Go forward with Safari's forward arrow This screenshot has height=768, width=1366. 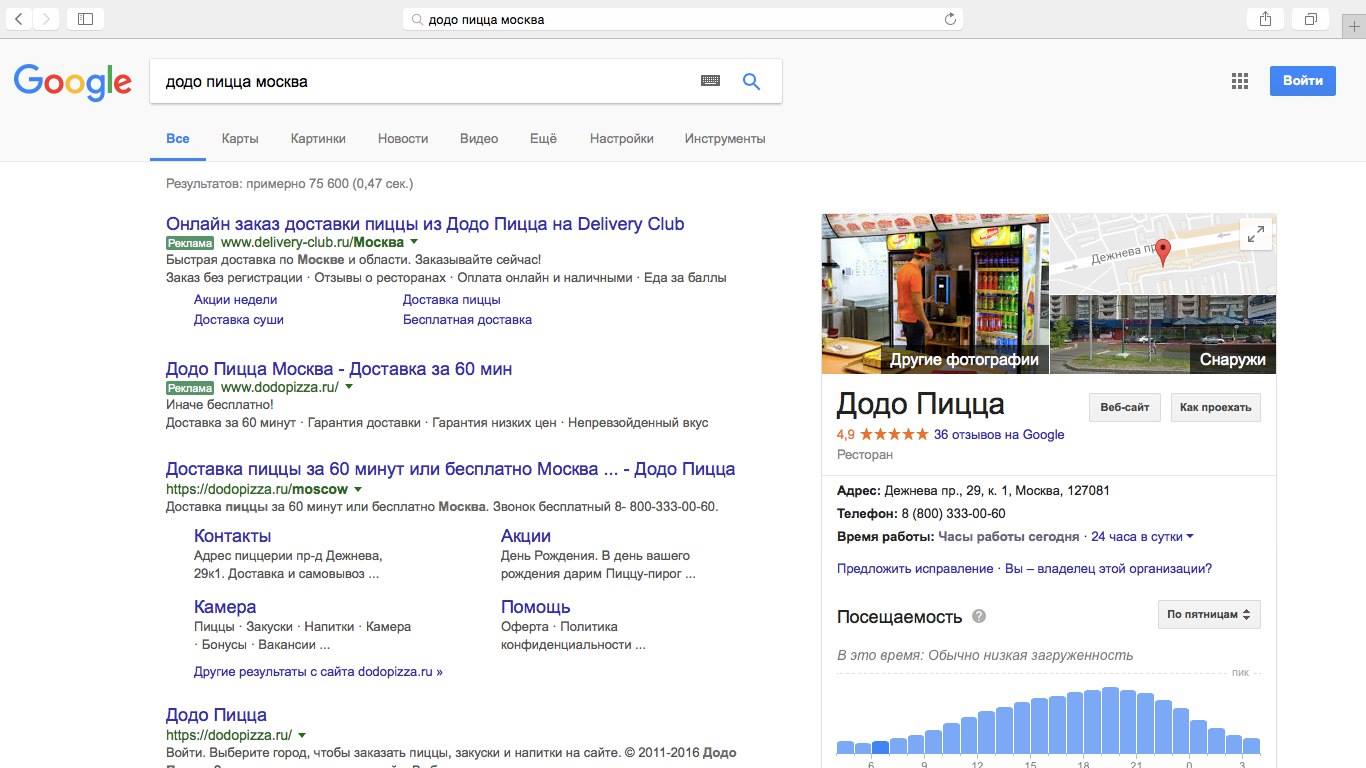47,19
